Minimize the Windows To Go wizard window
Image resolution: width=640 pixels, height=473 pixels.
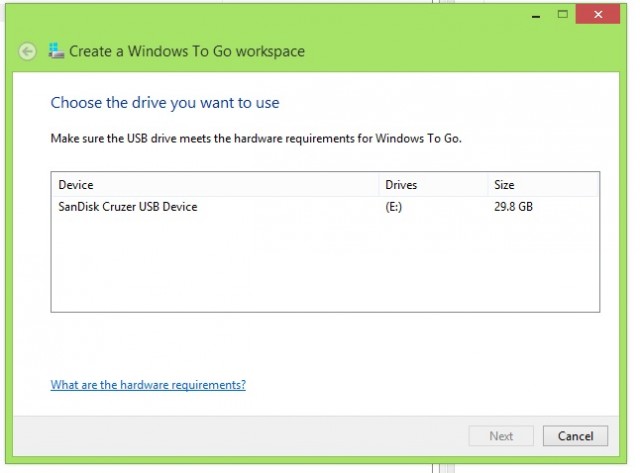(536, 16)
